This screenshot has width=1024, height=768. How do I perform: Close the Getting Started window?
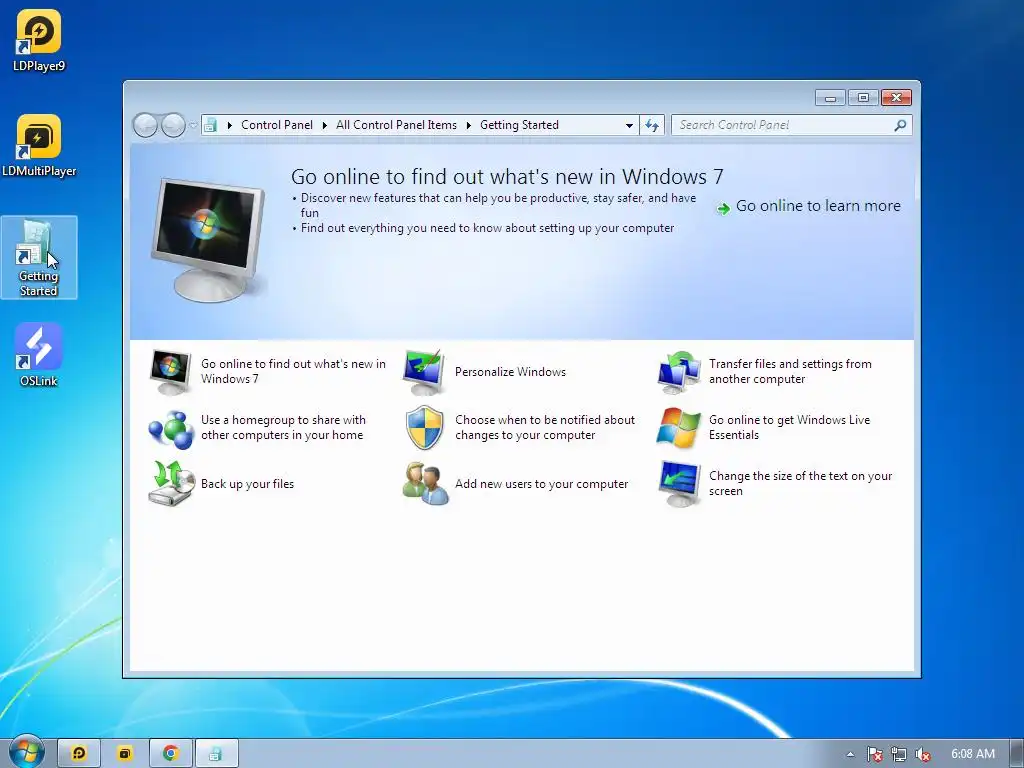[896, 98]
